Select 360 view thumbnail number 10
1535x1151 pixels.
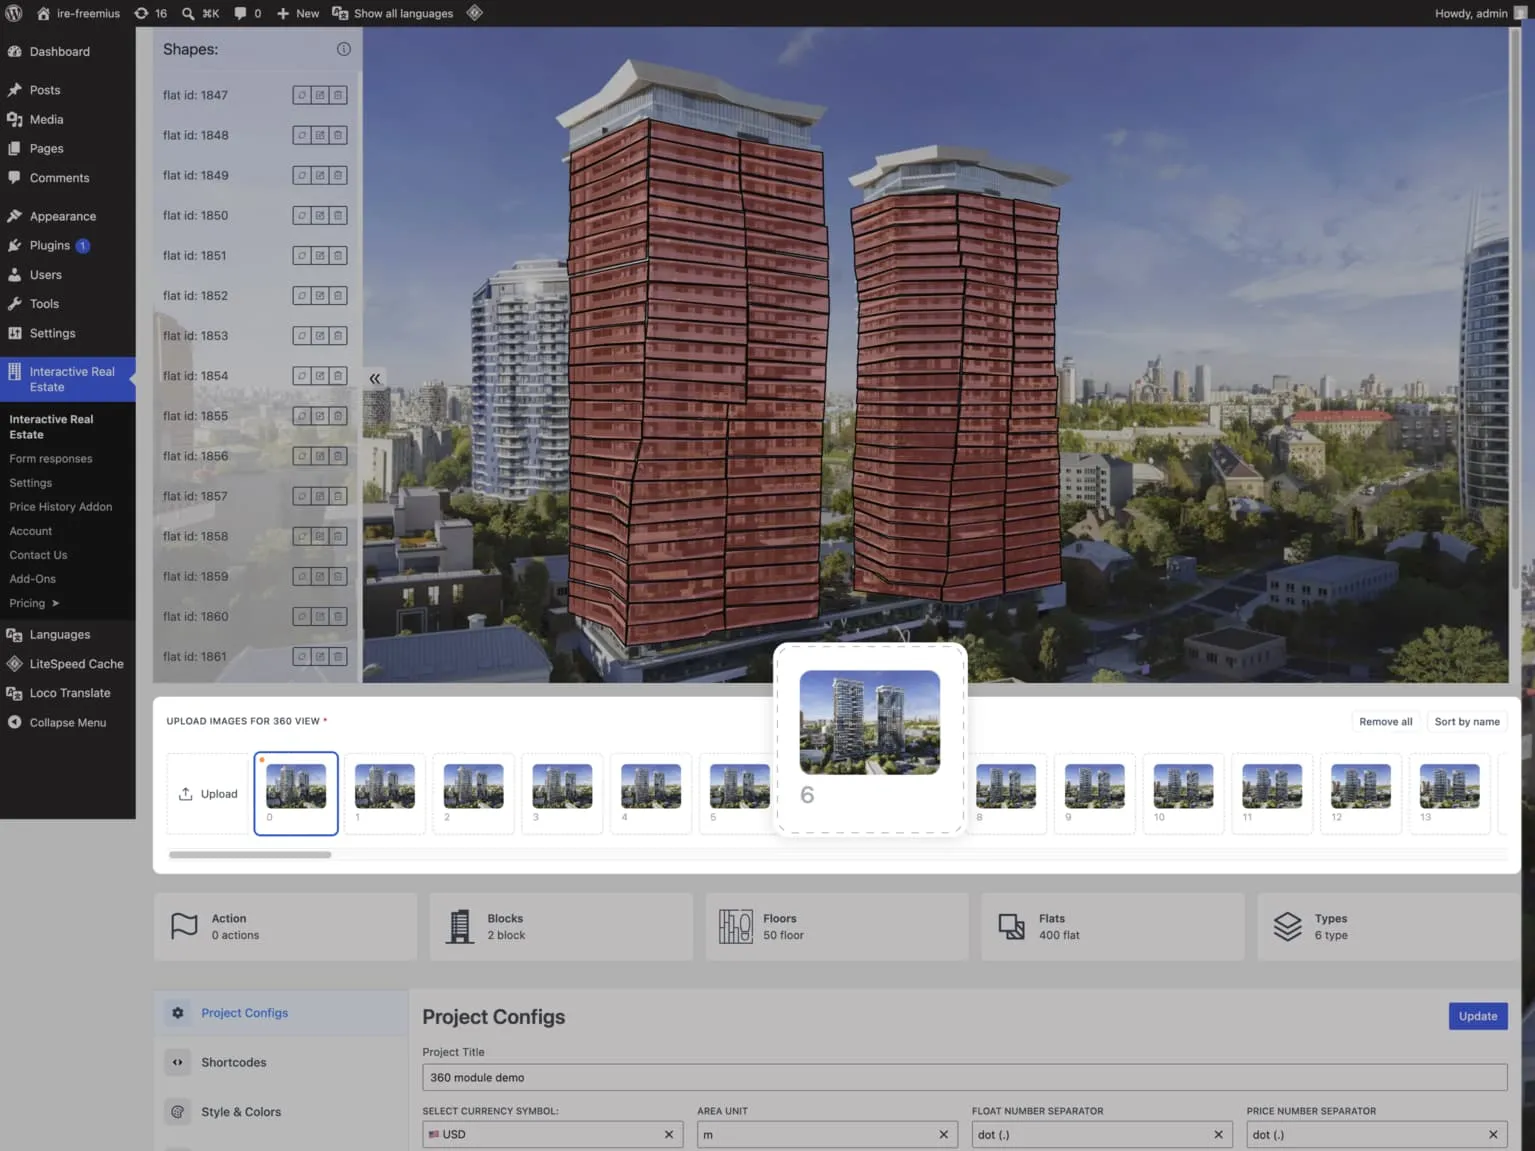1184,793
